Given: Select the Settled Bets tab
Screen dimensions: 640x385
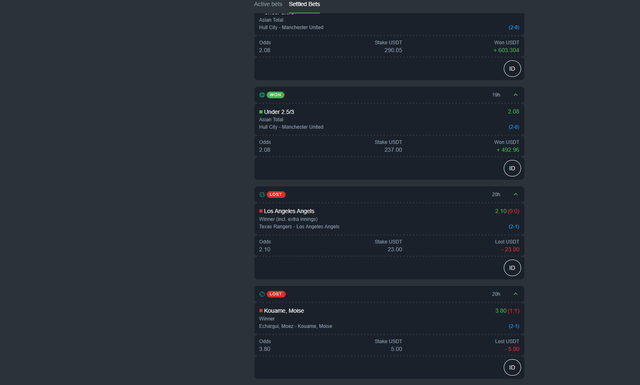Looking at the screenshot, I should point(304,4).
